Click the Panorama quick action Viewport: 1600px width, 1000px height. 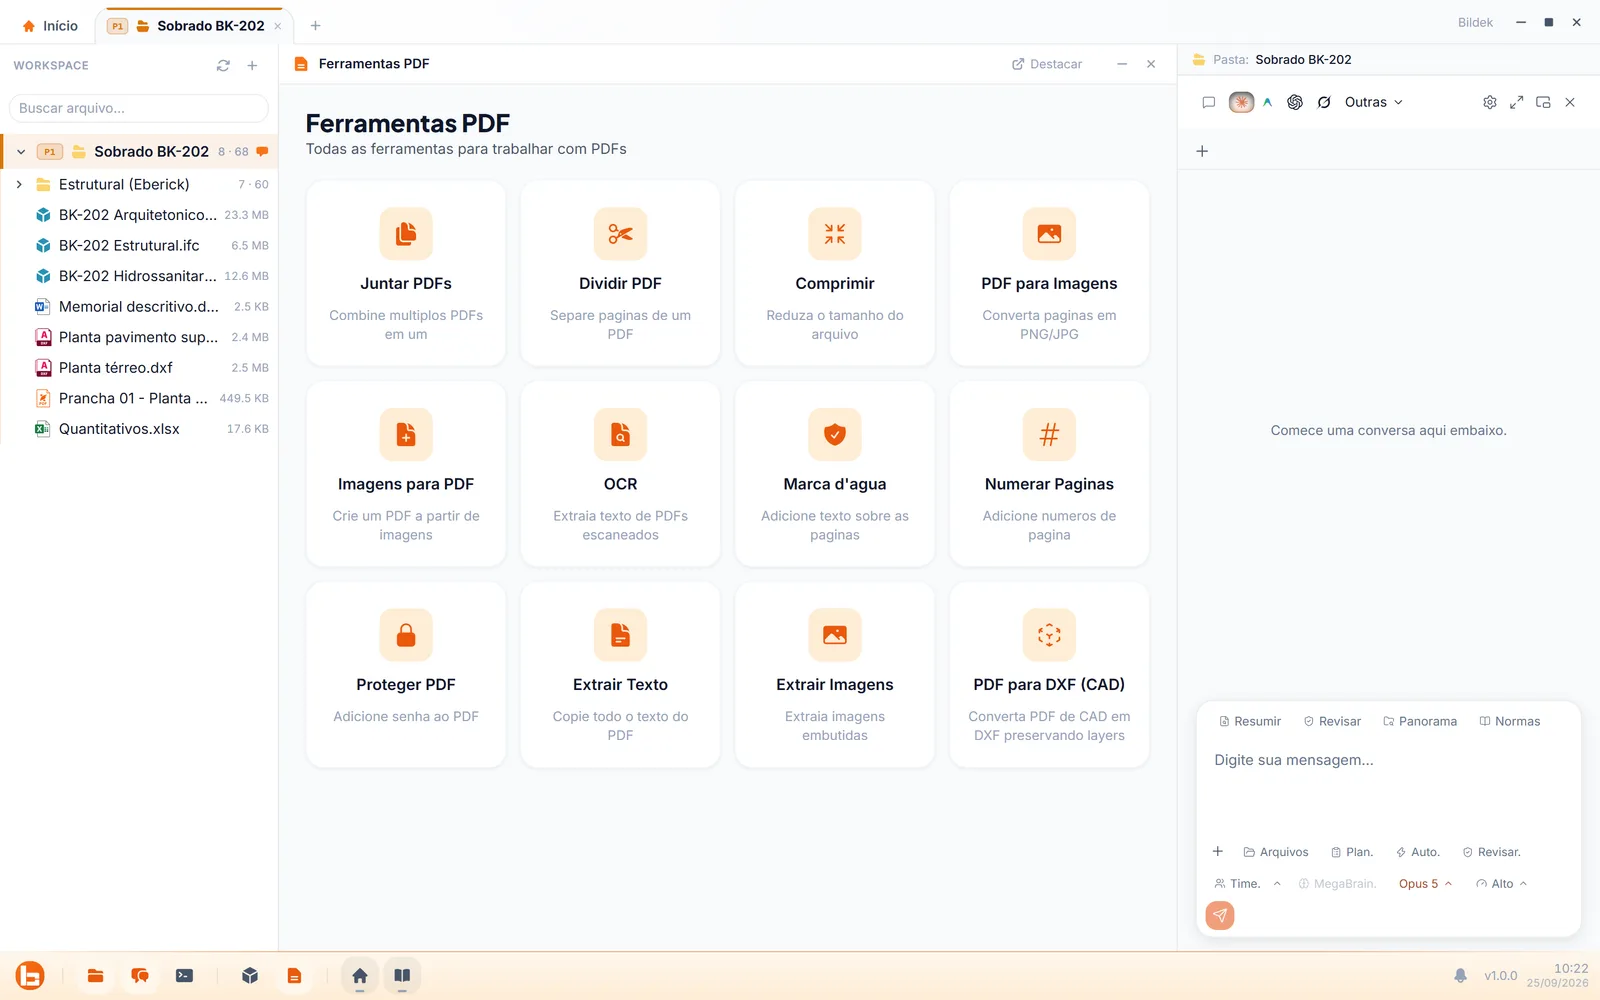tap(1420, 721)
